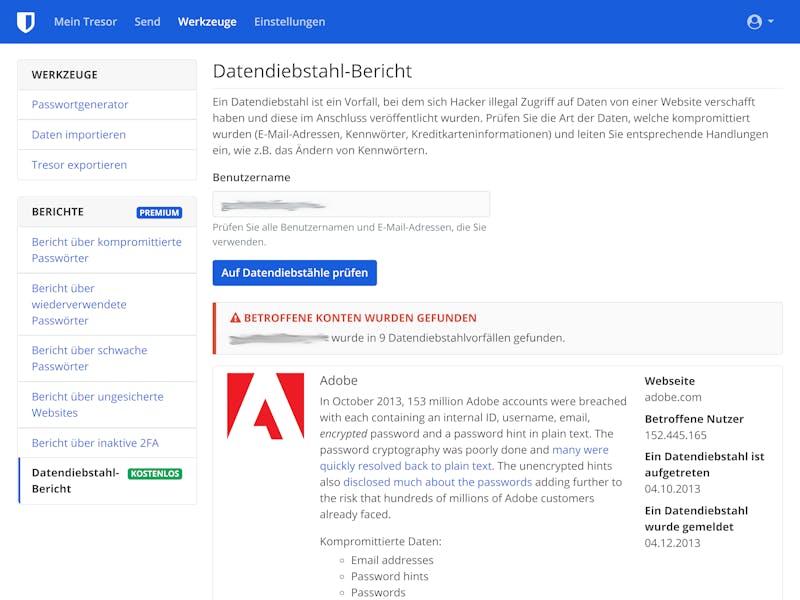The image size is (800, 600).
Task: Click the 'Webseite' label
Action: pos(669,381)
